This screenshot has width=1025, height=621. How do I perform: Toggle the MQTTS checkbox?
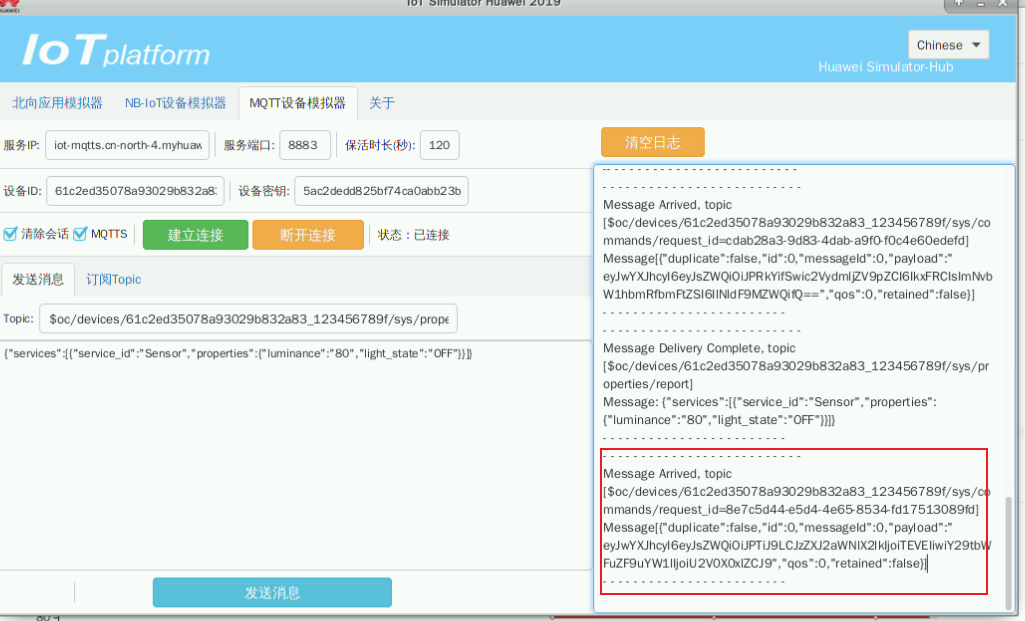click(80, 234)
